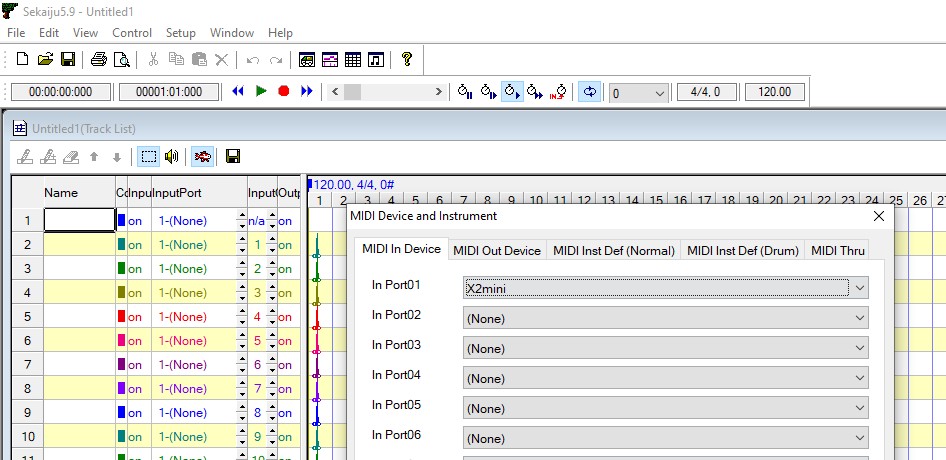Image resolution: width=946 pixels, height=460 pixels.
Task: Step InputPort value for track 4
Action: (x=242, y=293)
